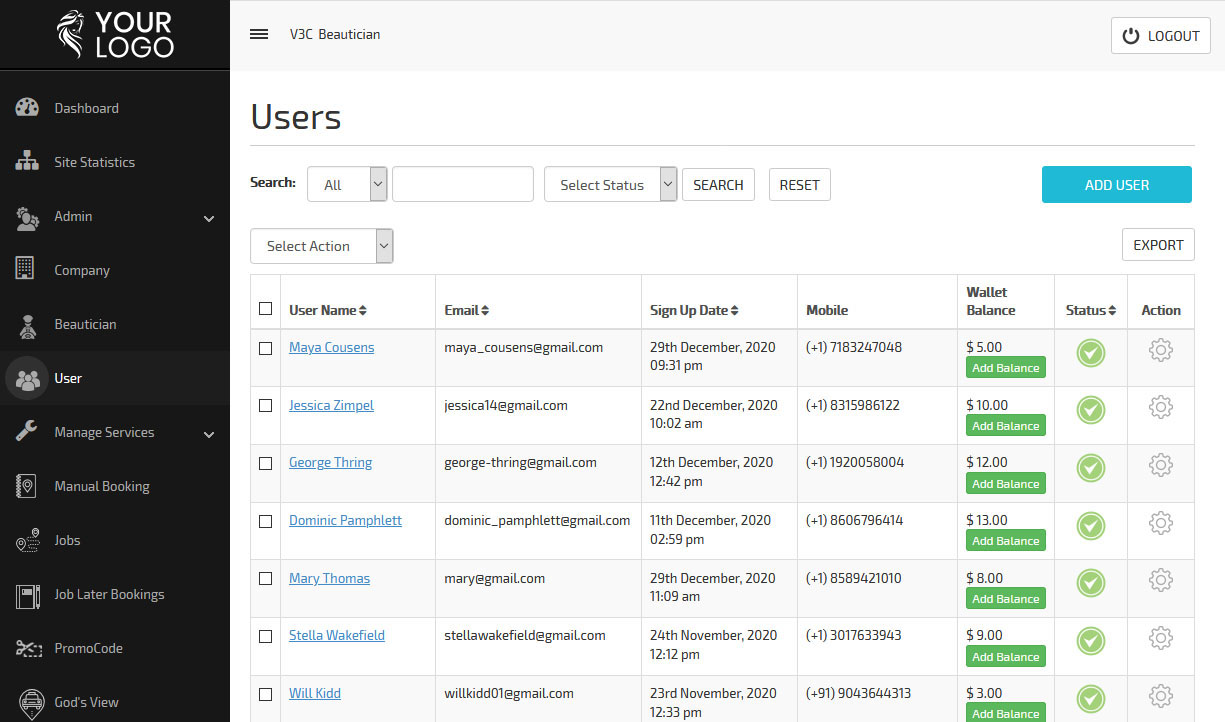This screenshot has width=1225, height=722.
Task: Click the ADD USER button
Action: [1117, 185]
